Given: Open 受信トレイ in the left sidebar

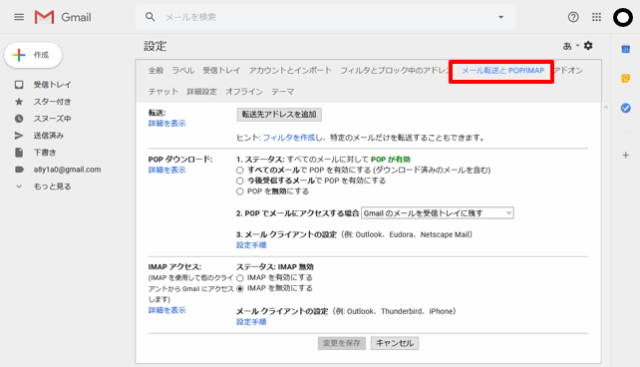Looking at the screenshot, I should (52, 85).
